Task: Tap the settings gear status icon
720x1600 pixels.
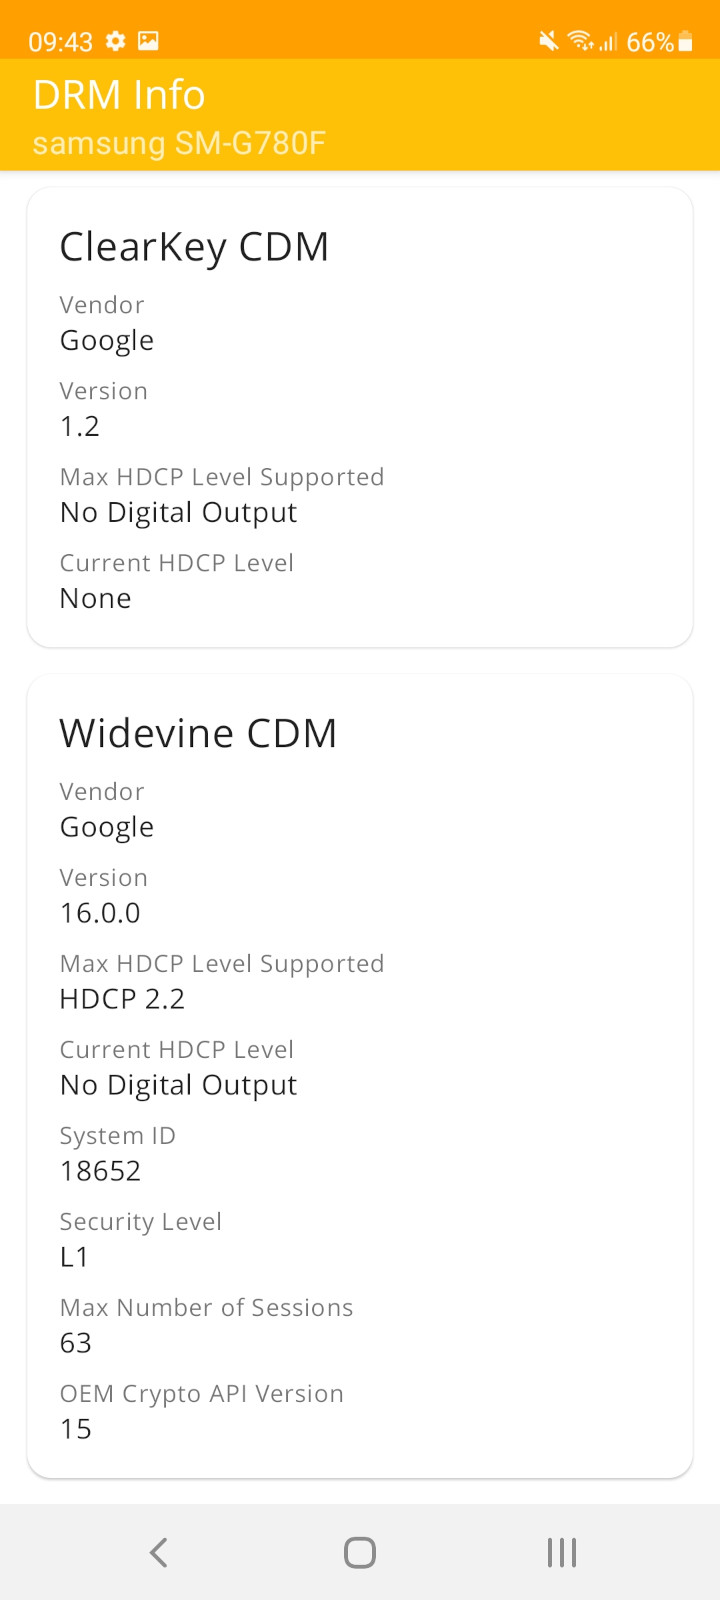Action: click(116, 41)
